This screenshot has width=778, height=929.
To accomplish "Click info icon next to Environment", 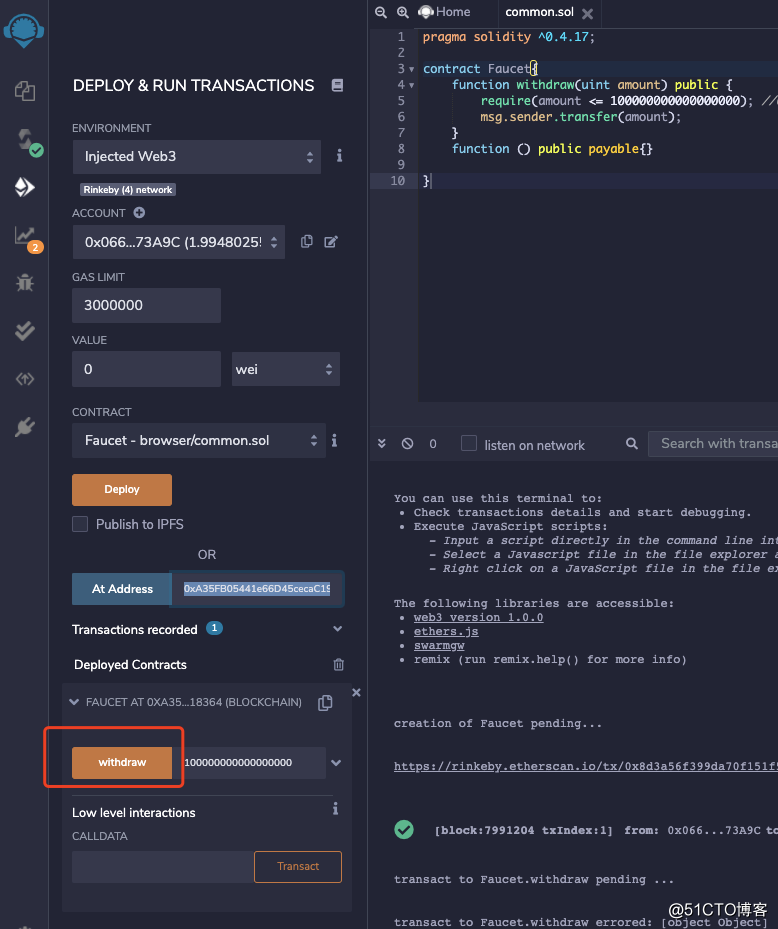I will [x=339, y=156].
